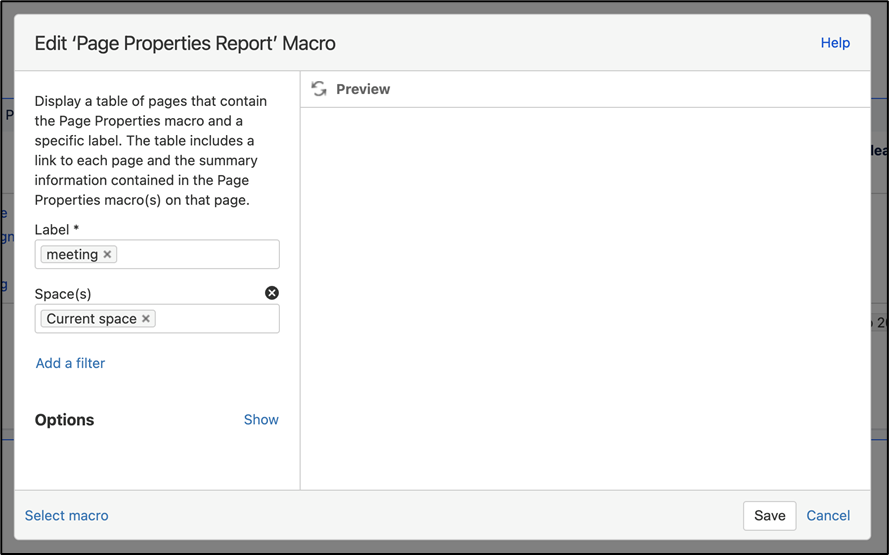Click the Space(s) input field

[x=157, y=319]
